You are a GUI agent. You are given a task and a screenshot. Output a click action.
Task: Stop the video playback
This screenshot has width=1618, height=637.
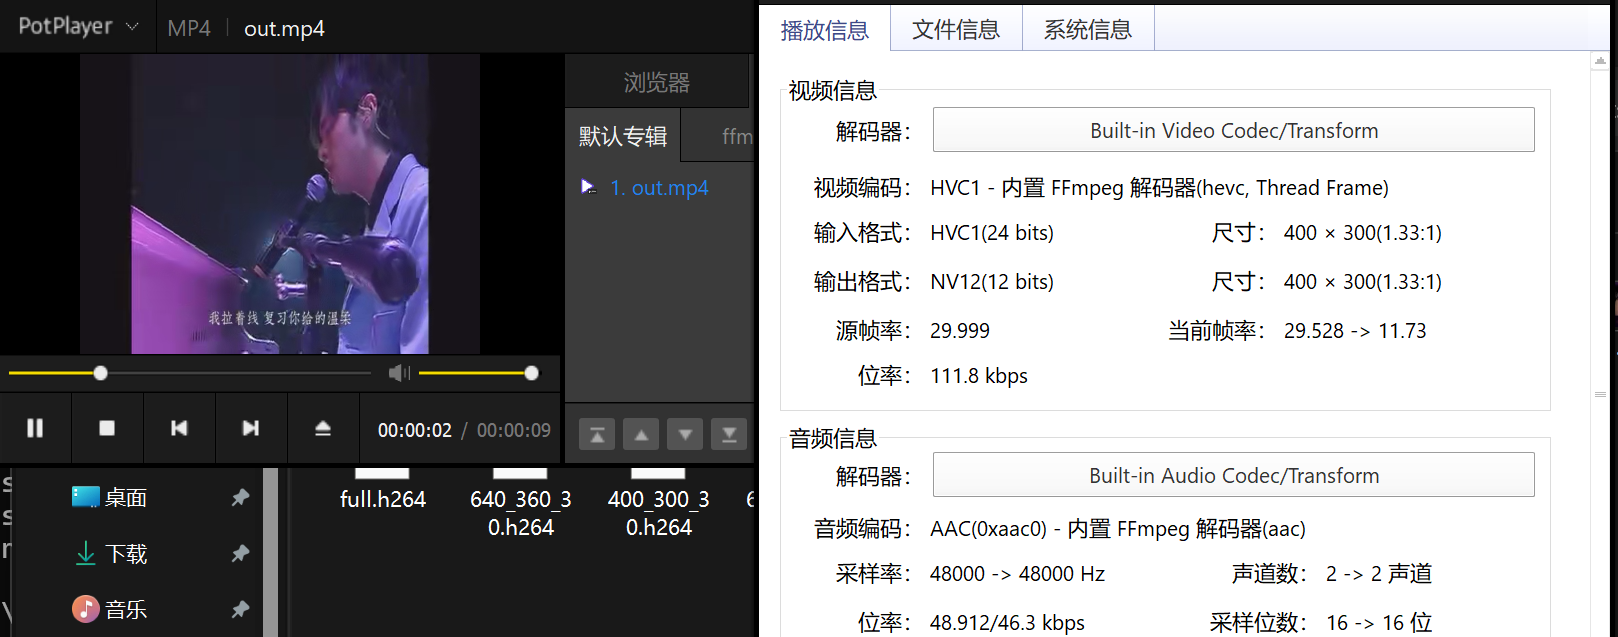click(107, 428)
